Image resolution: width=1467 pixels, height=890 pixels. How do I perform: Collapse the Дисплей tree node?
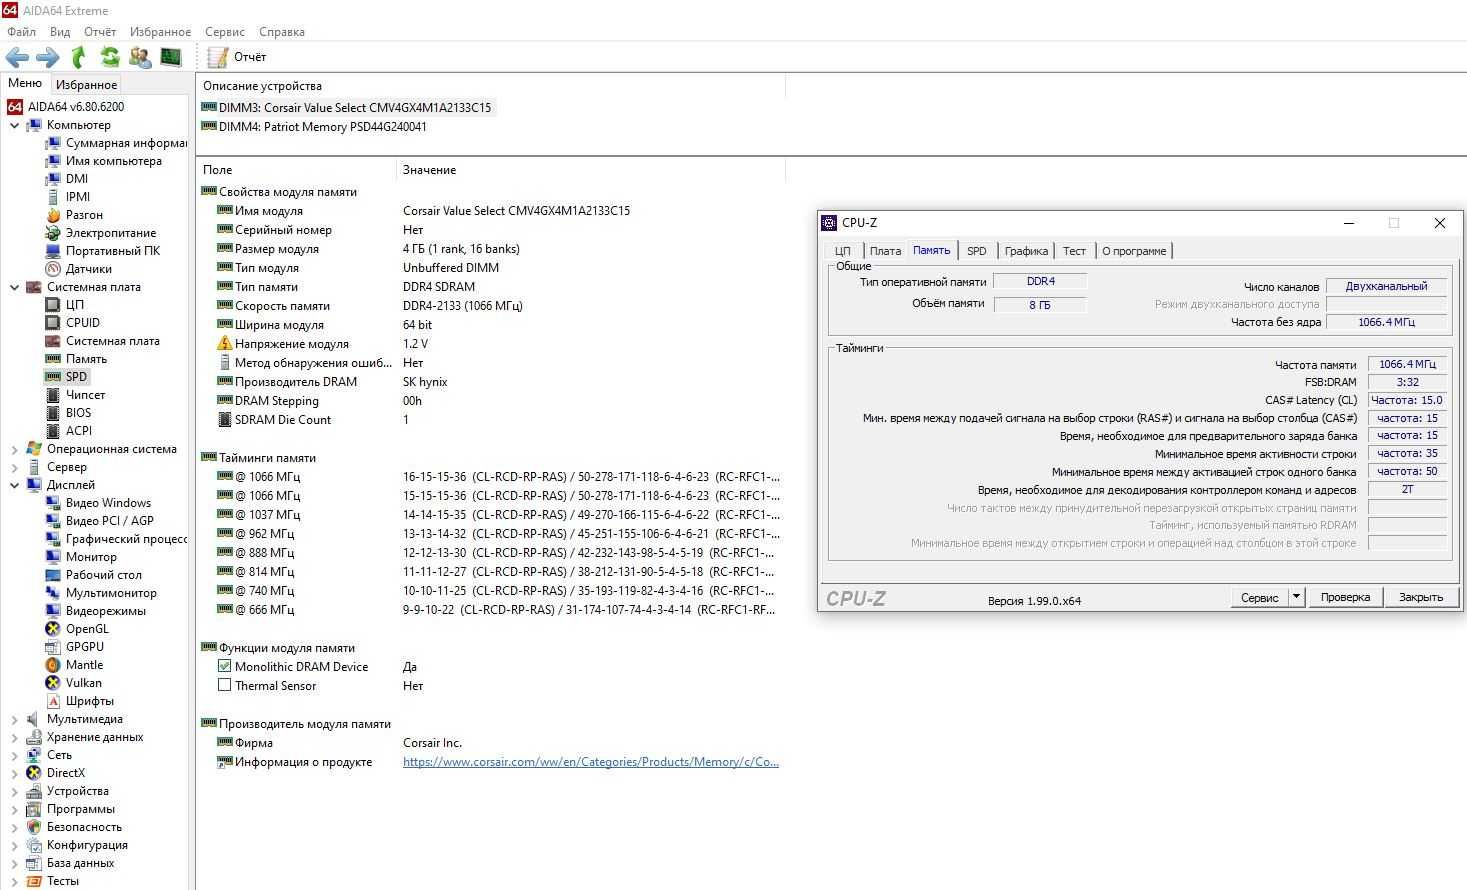pyautogui.click(x=14, y=486)
